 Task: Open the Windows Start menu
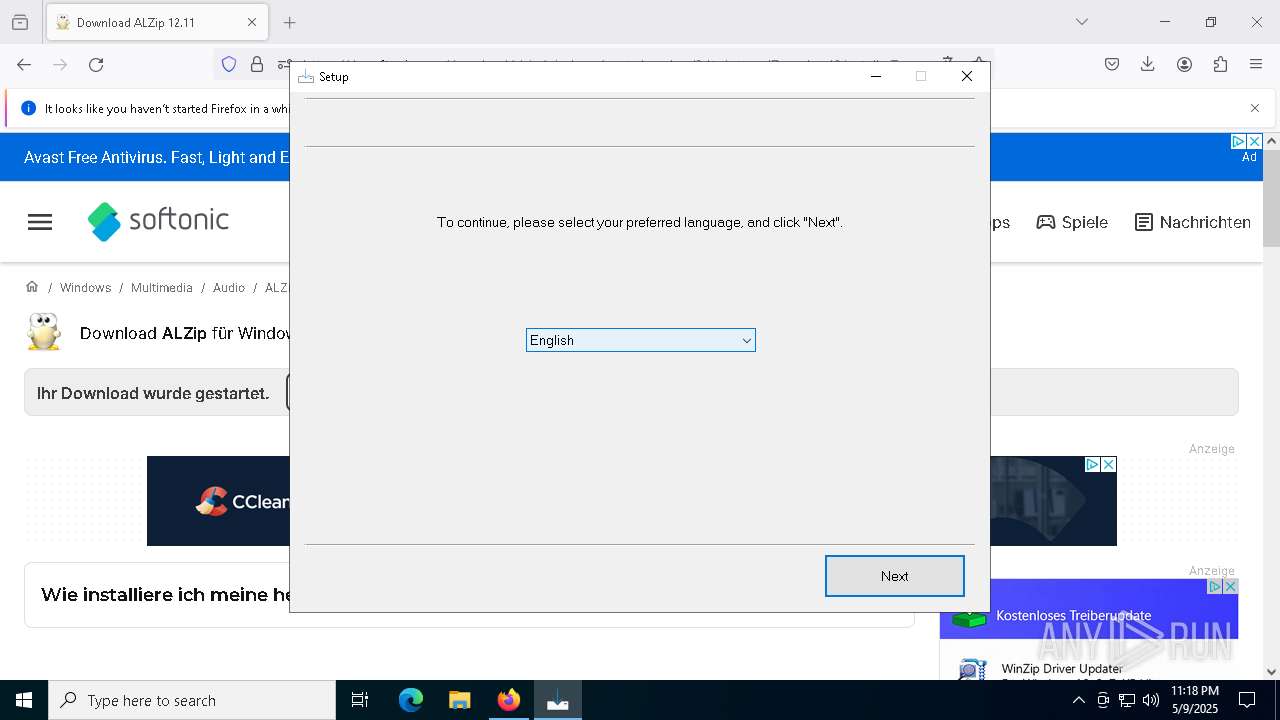click(x=24, y=700)
